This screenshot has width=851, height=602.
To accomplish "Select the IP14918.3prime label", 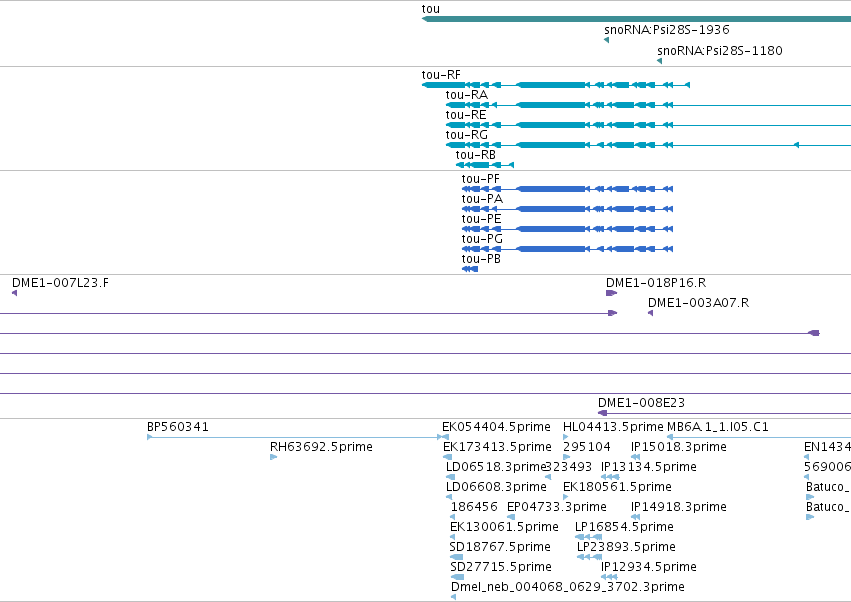I will click(678, 507).
